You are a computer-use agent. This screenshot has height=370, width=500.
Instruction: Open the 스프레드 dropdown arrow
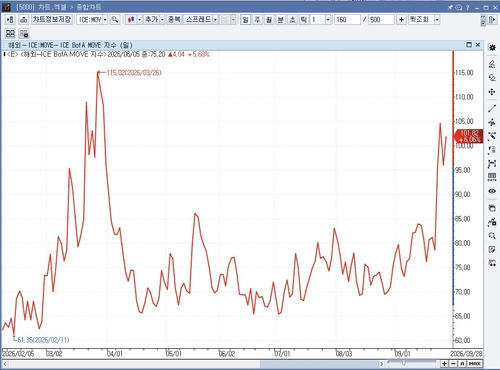pyautogui.click(x=215, y=20)
